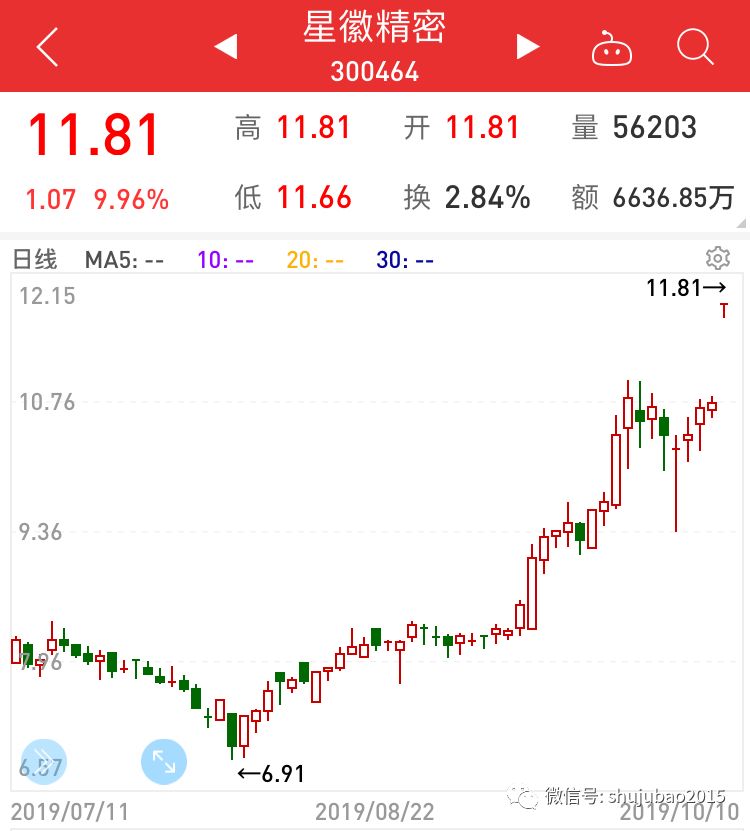Expand quote details corner triangle
The height and width of the screenshot is (831, 750).
coord(742,223)
